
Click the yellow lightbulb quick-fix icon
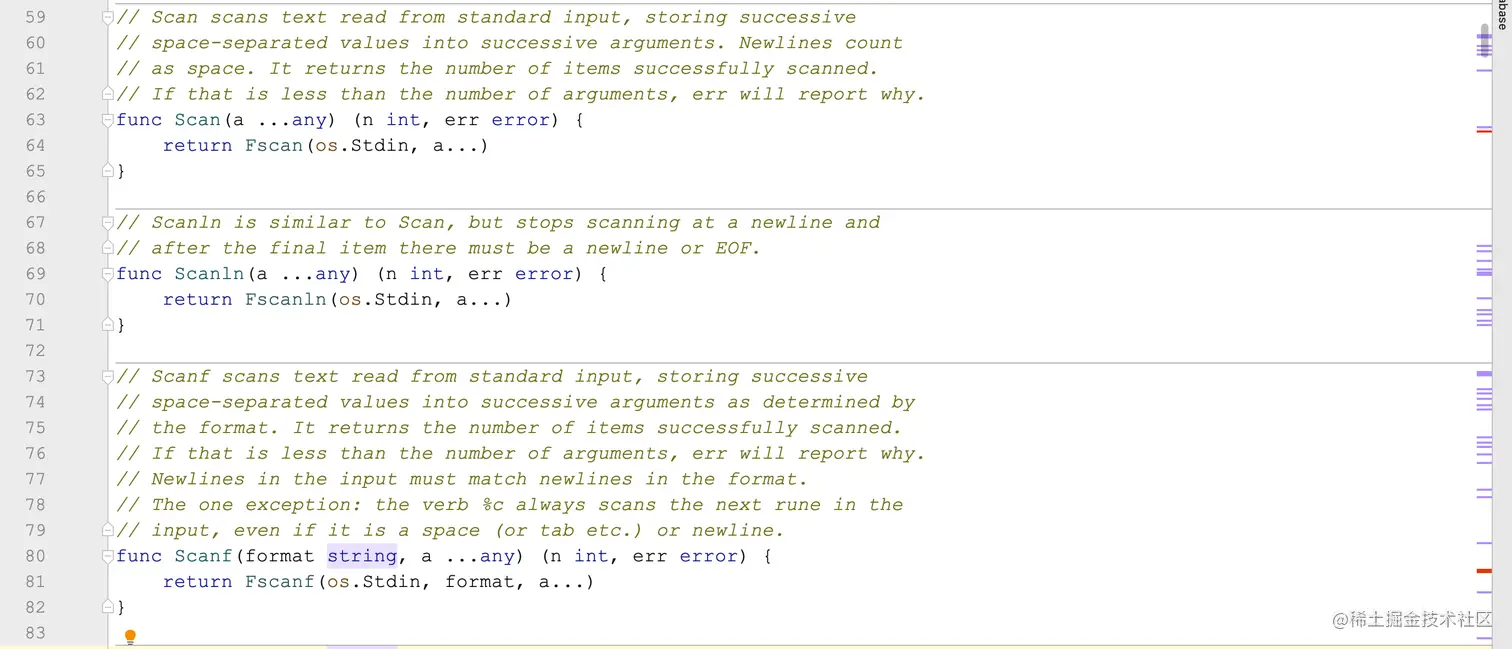(130, 637)
